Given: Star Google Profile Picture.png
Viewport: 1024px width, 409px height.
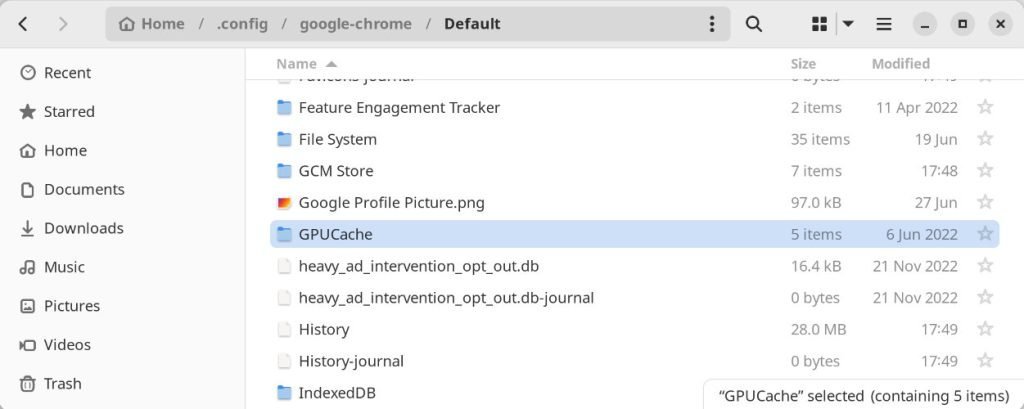Looking at the screenshot, I should pos(985,203).
